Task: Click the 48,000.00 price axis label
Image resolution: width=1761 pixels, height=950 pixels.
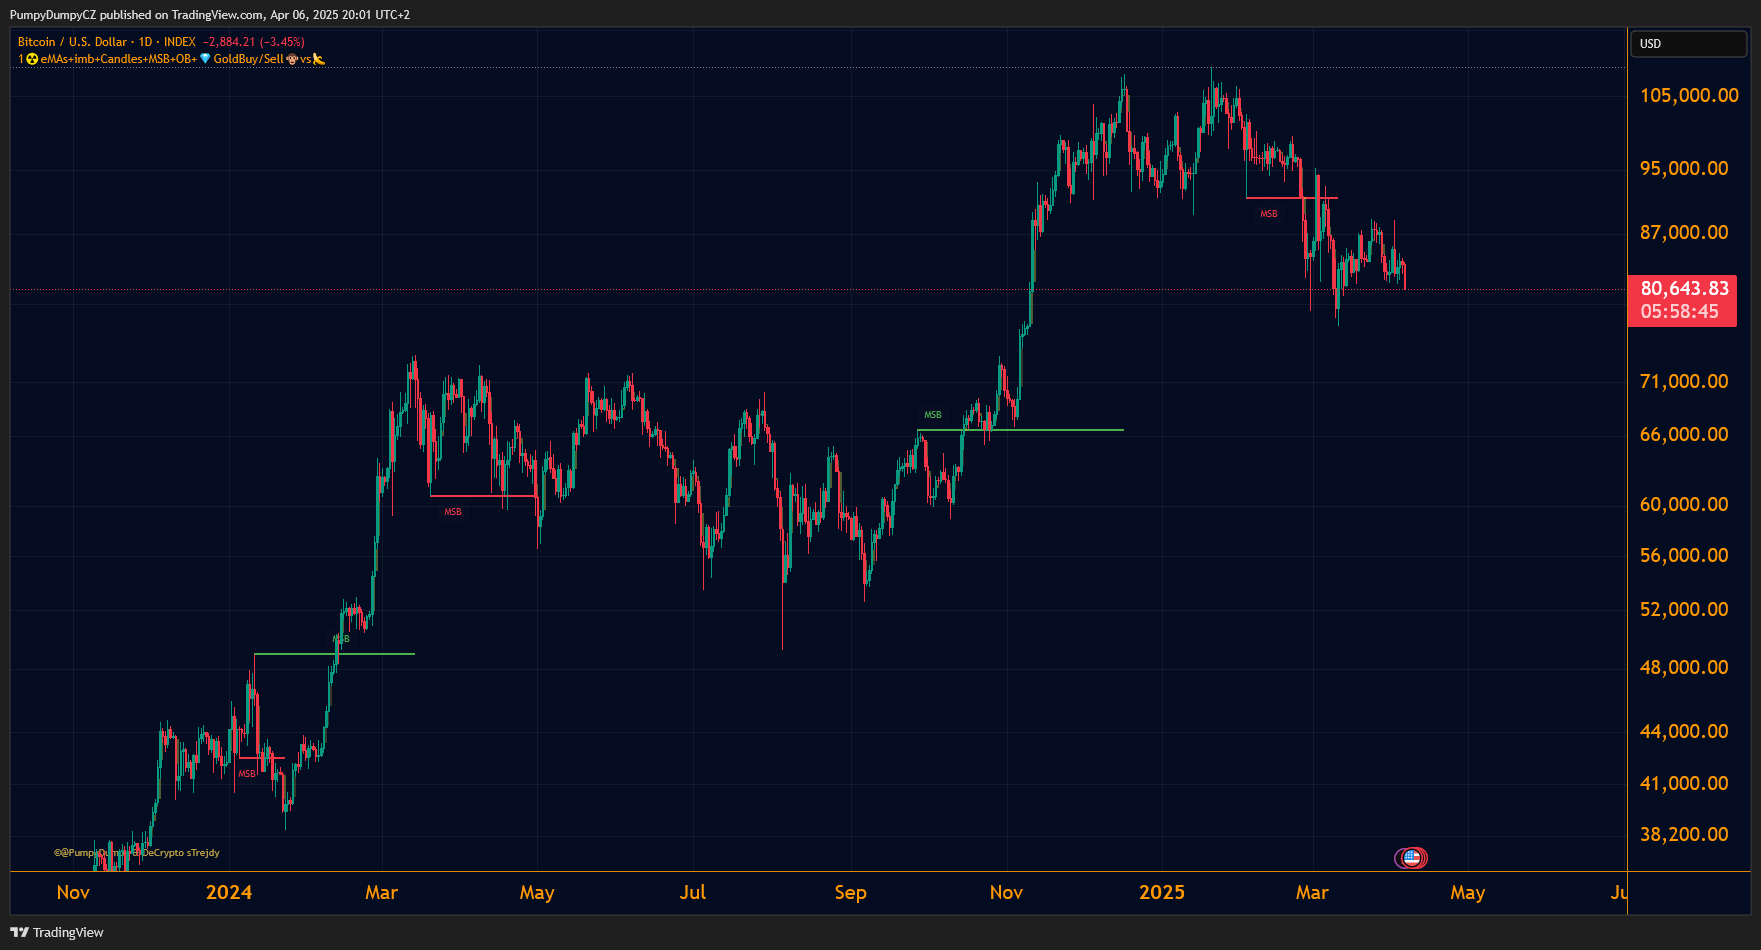Action: coord(1684,667)
